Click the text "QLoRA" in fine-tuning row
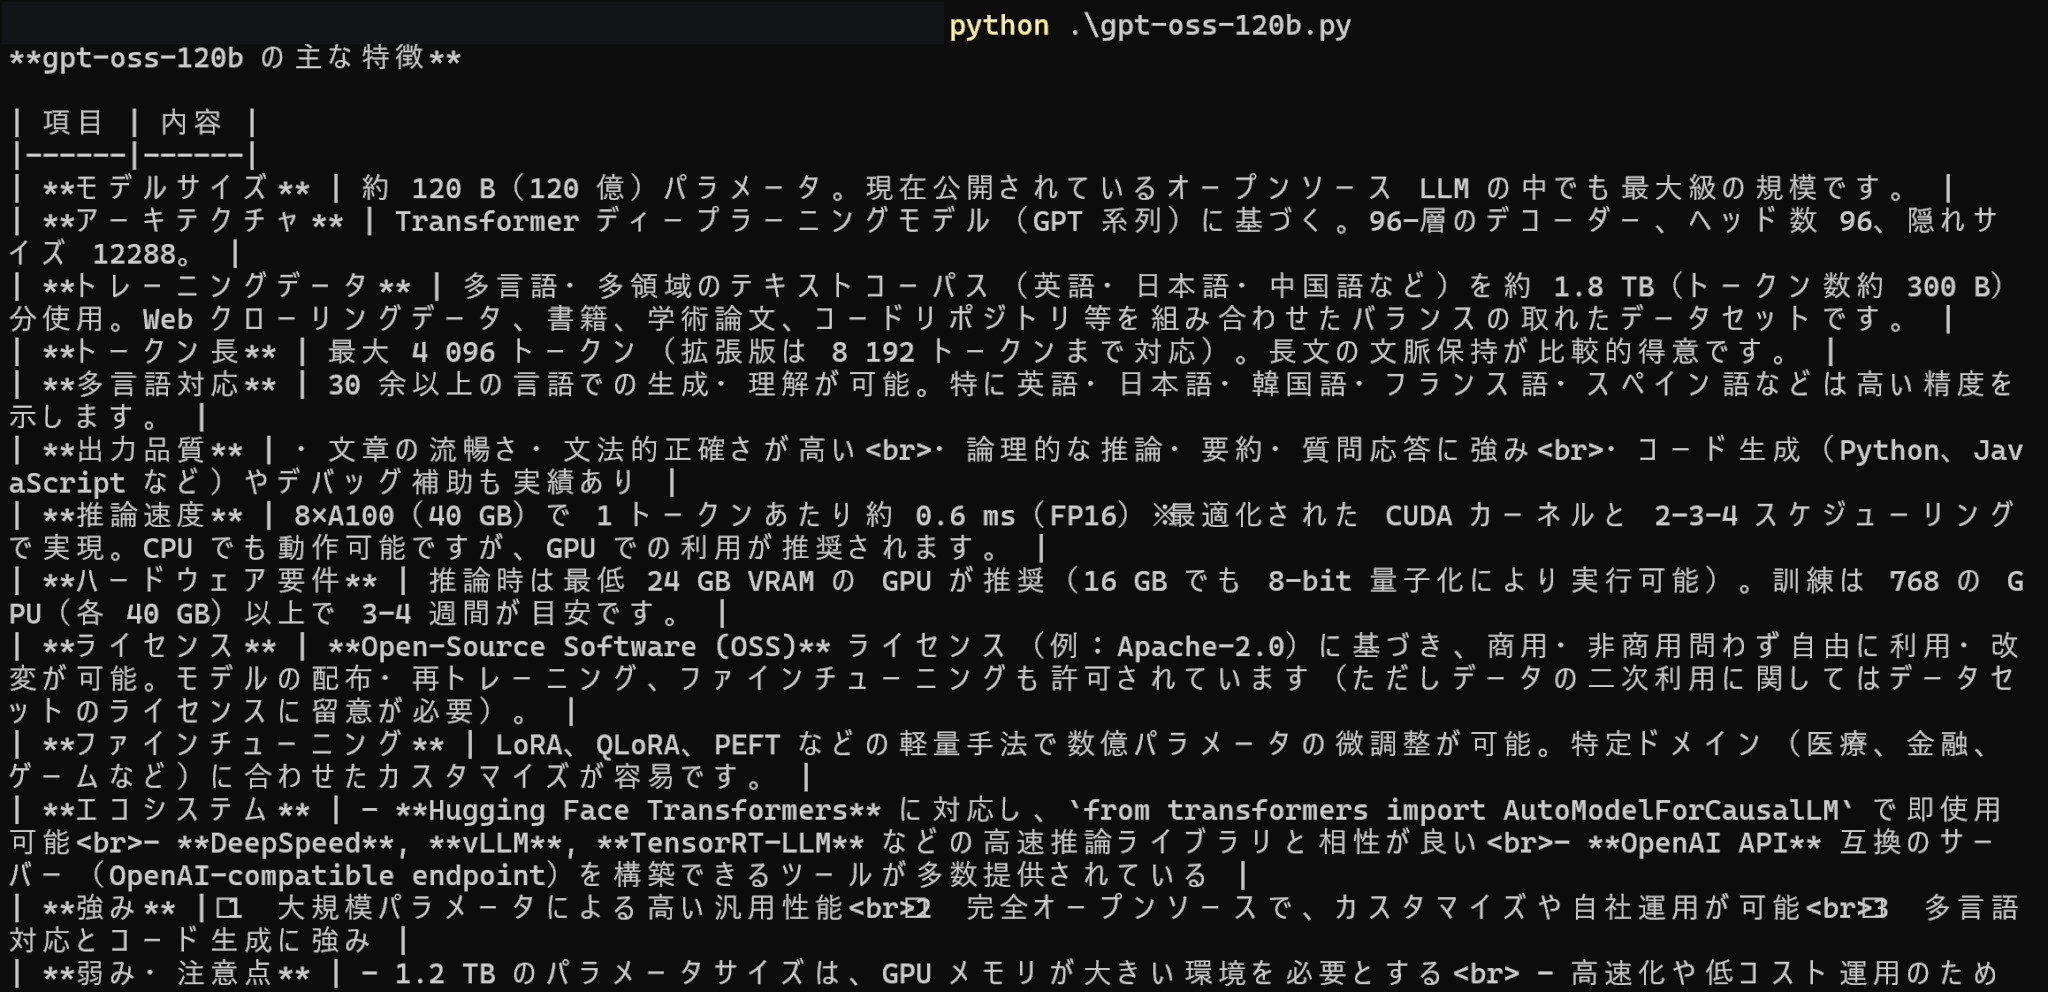The height and width of the screenshot is (992, 2048). (638, 745)
